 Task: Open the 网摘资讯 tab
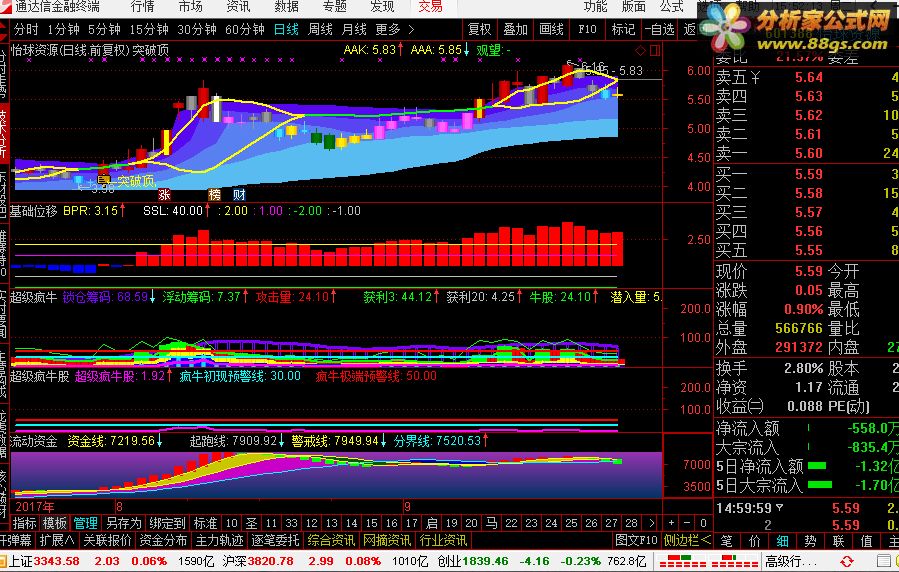coord(386,540)
